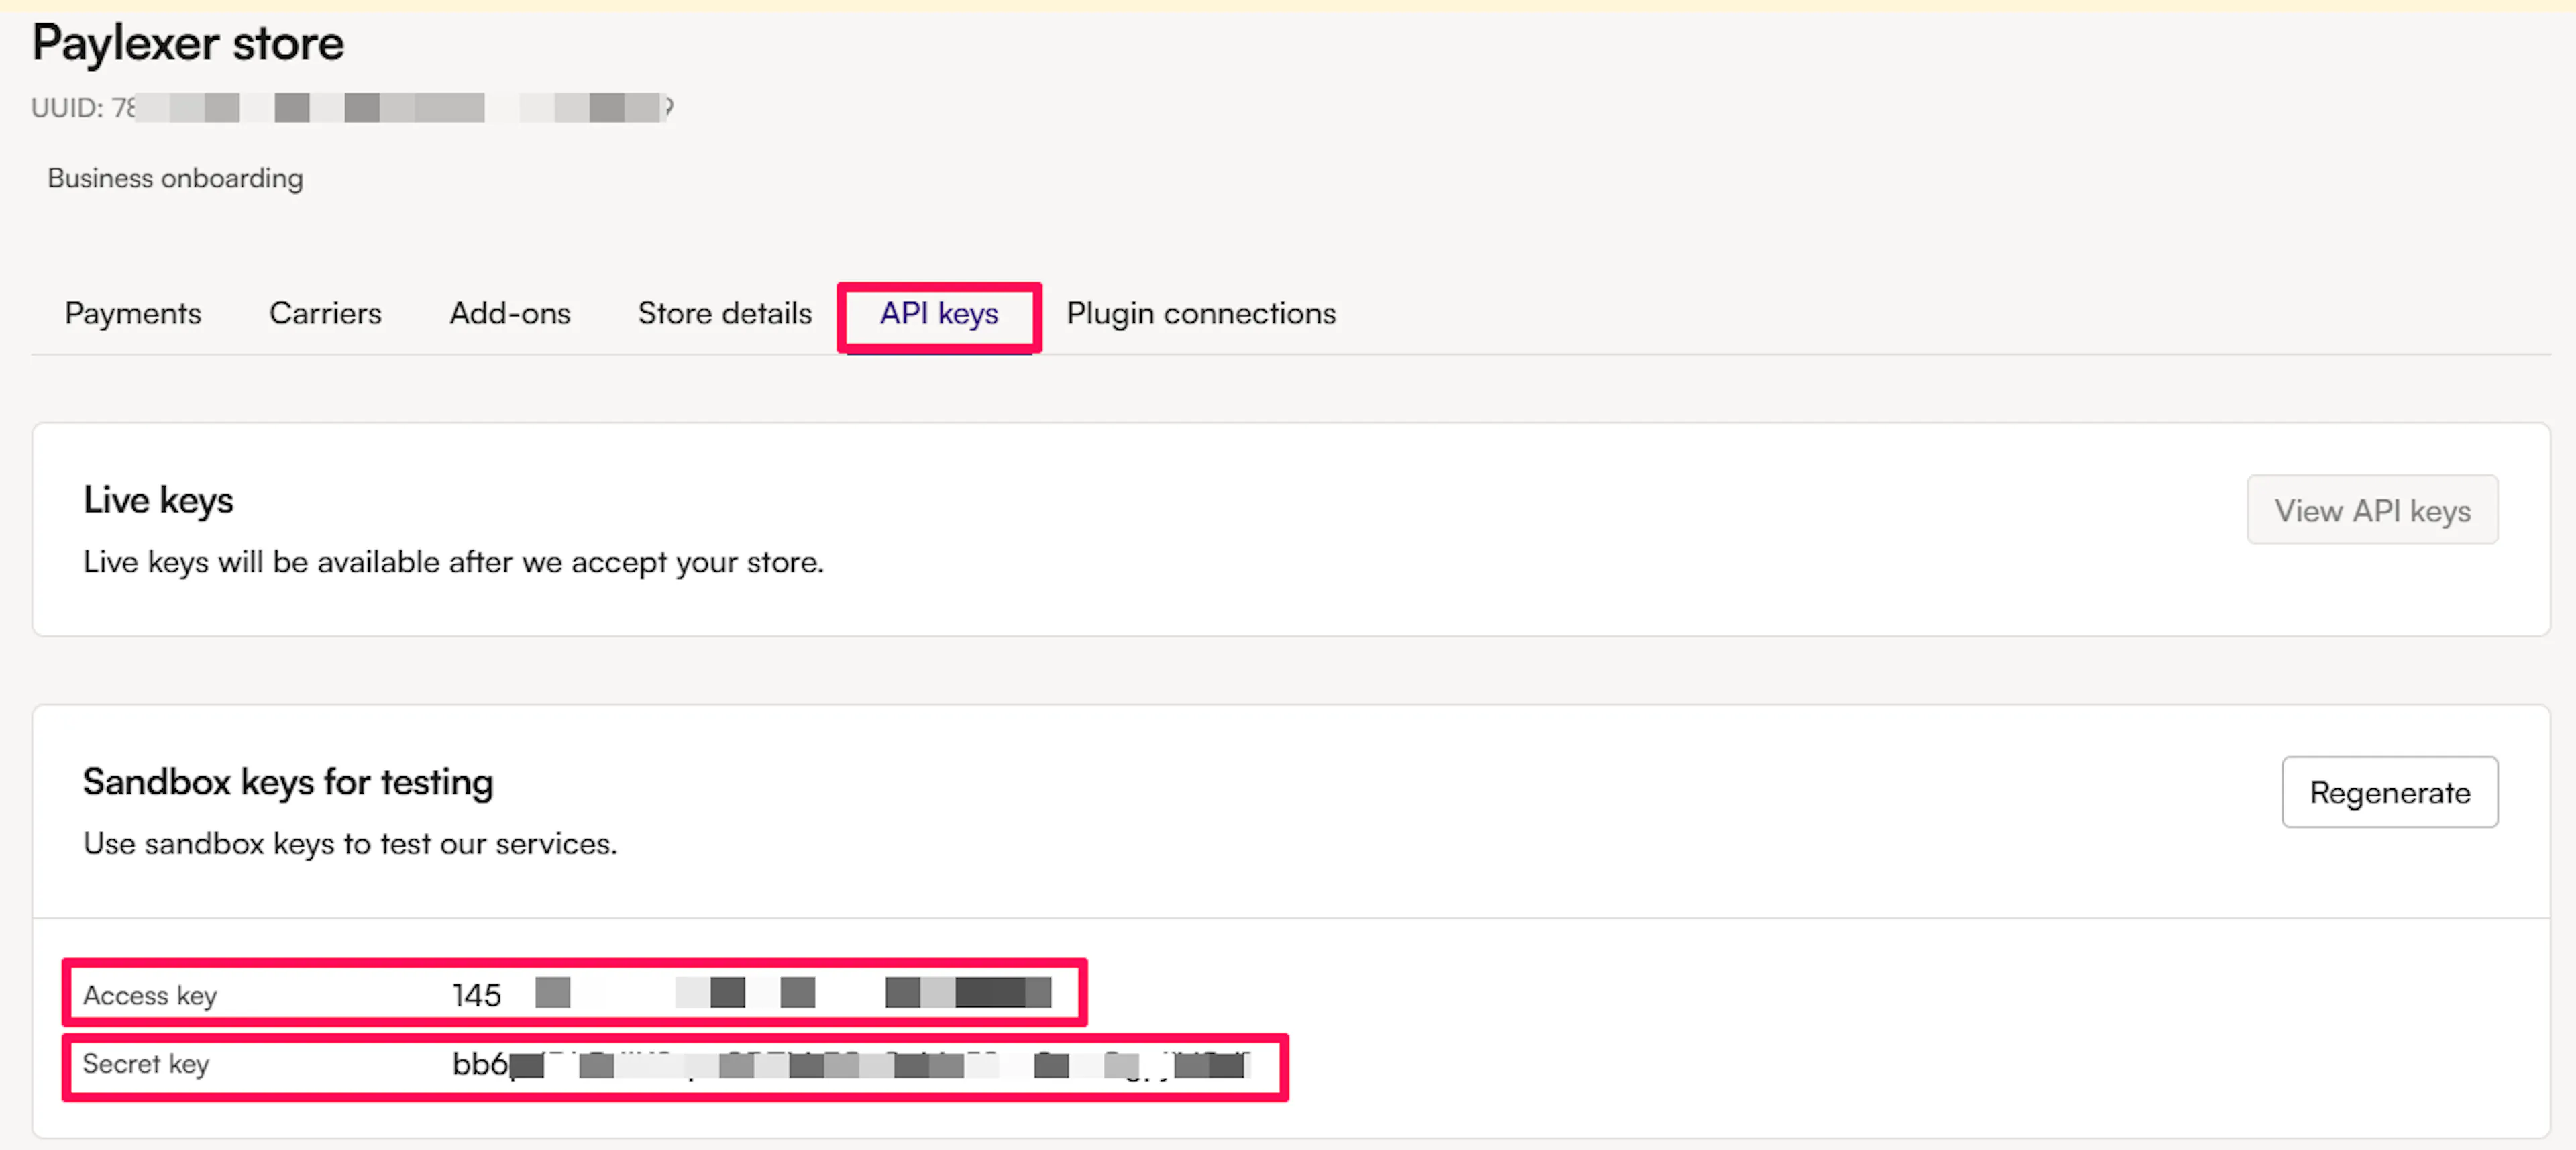Click the API keys tab
This screenshot has height=1150, width=2576.
939,314
